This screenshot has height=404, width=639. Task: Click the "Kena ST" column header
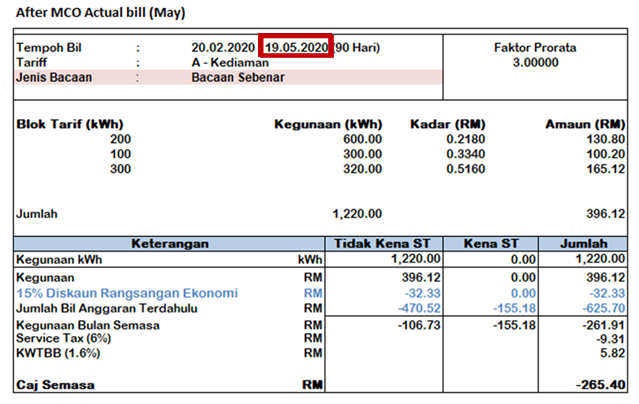pos(491,244)
